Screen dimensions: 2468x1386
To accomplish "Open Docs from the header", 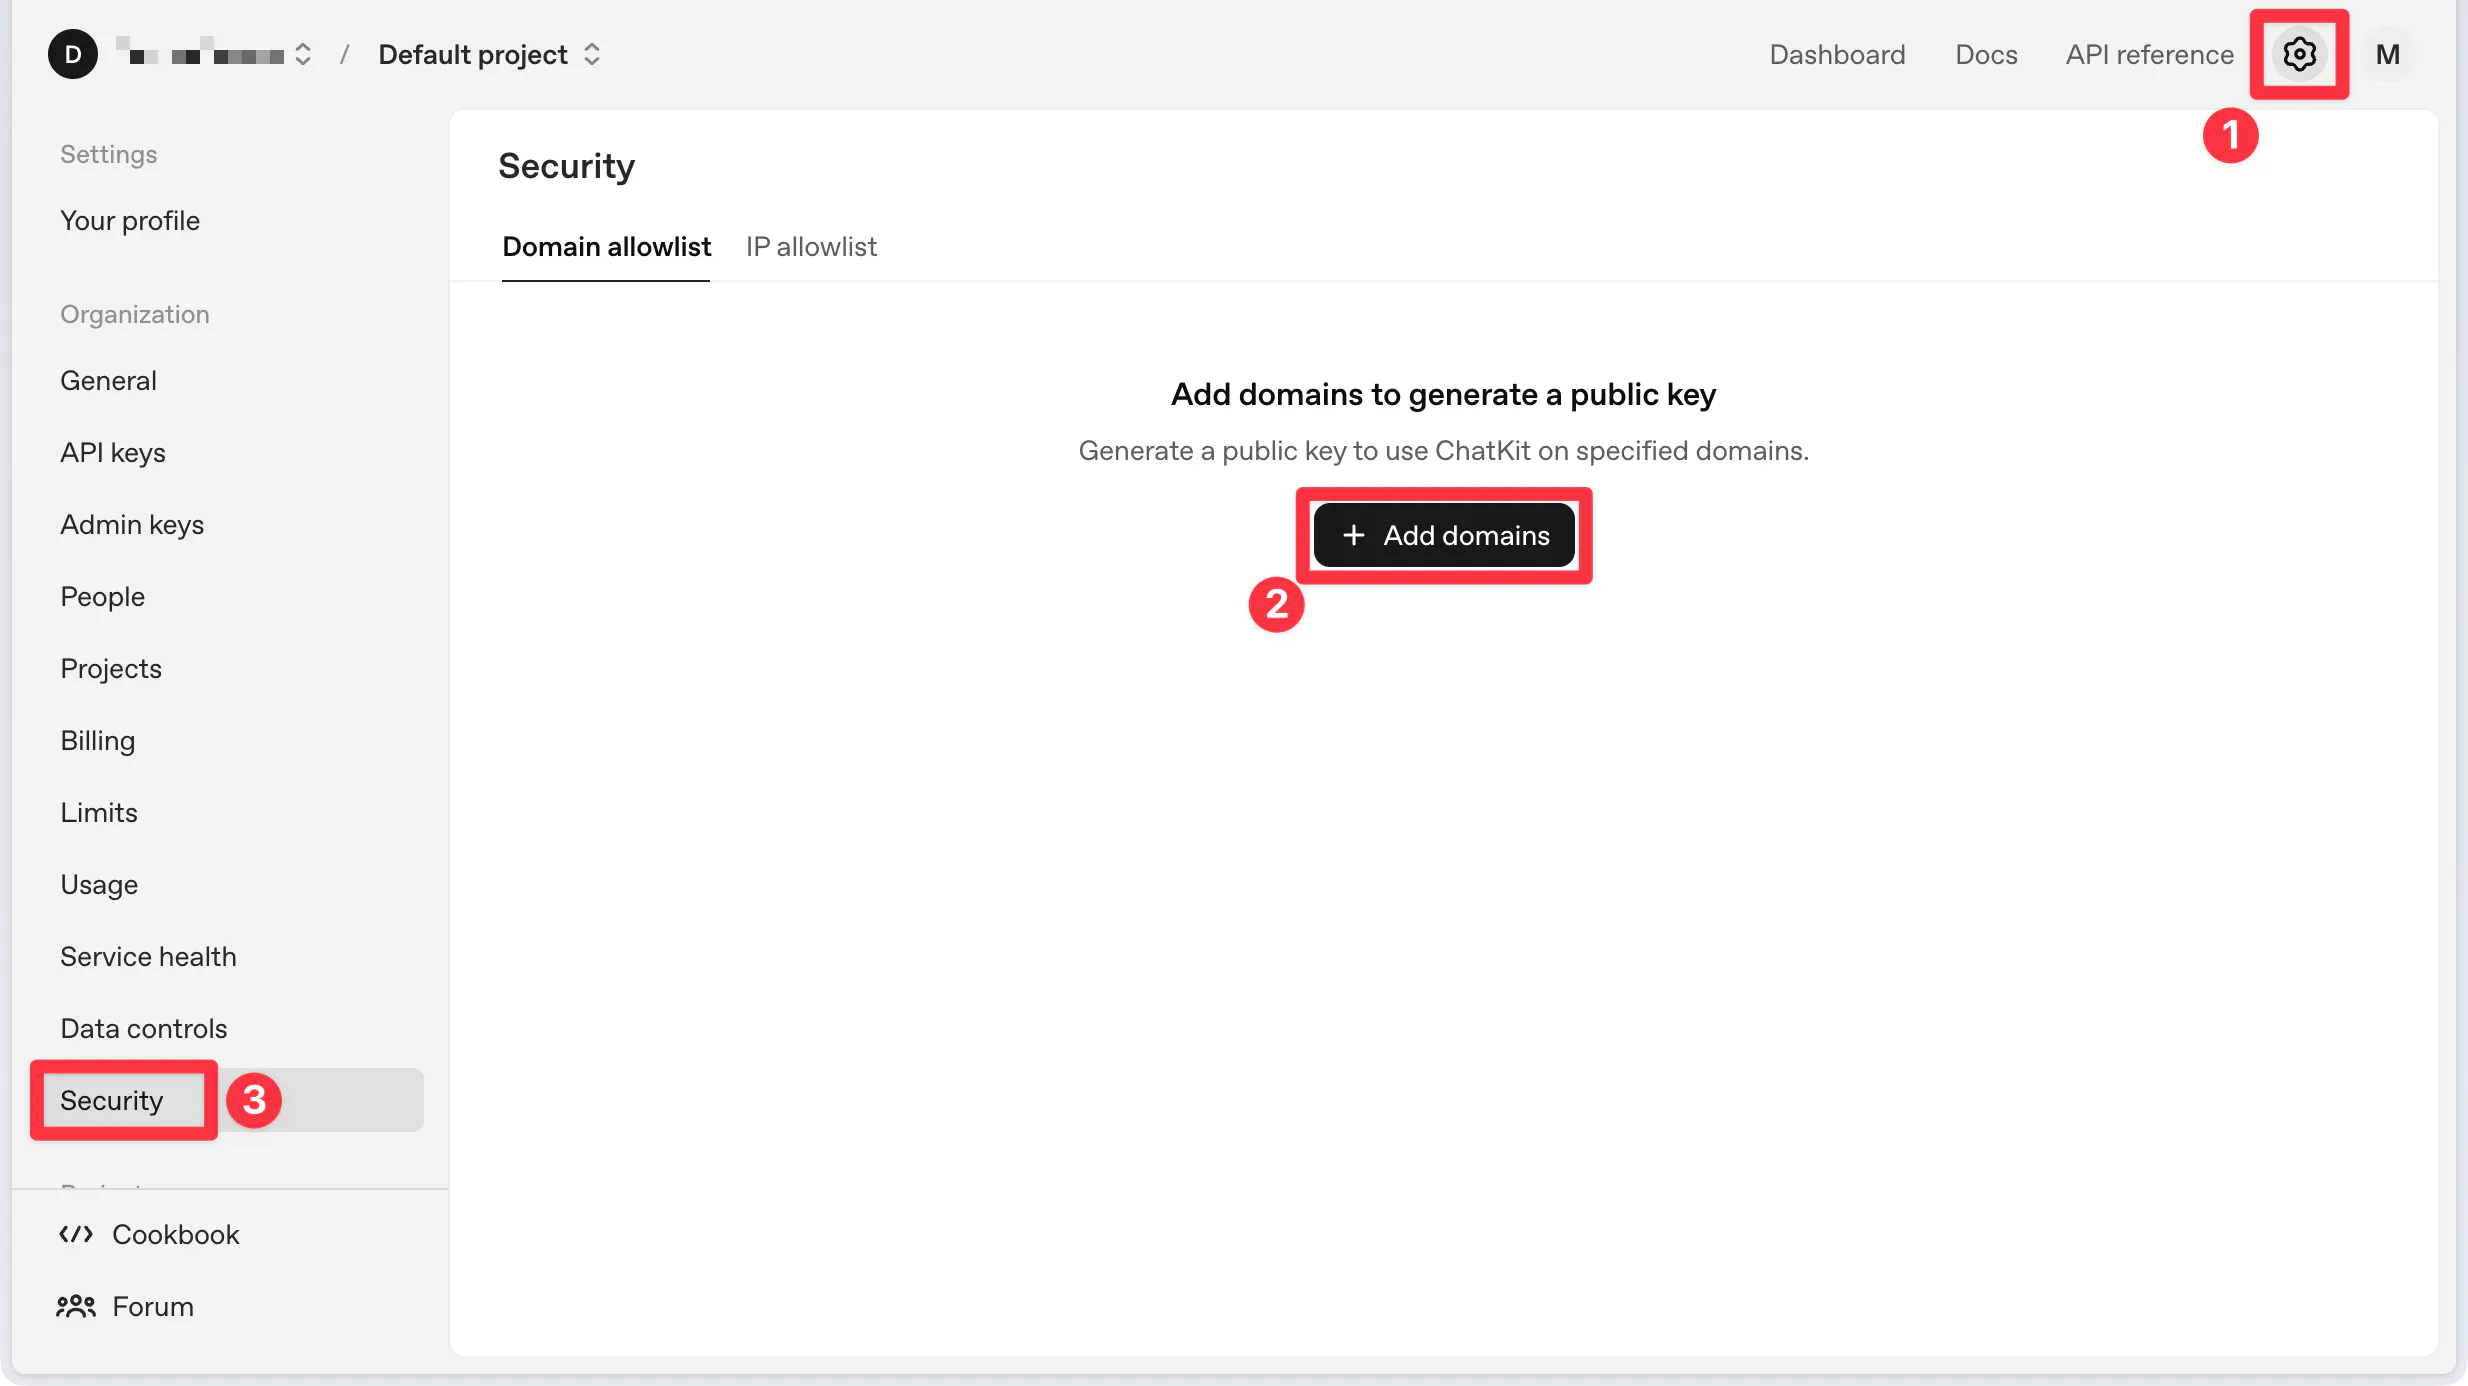I will coord(1986,54).
